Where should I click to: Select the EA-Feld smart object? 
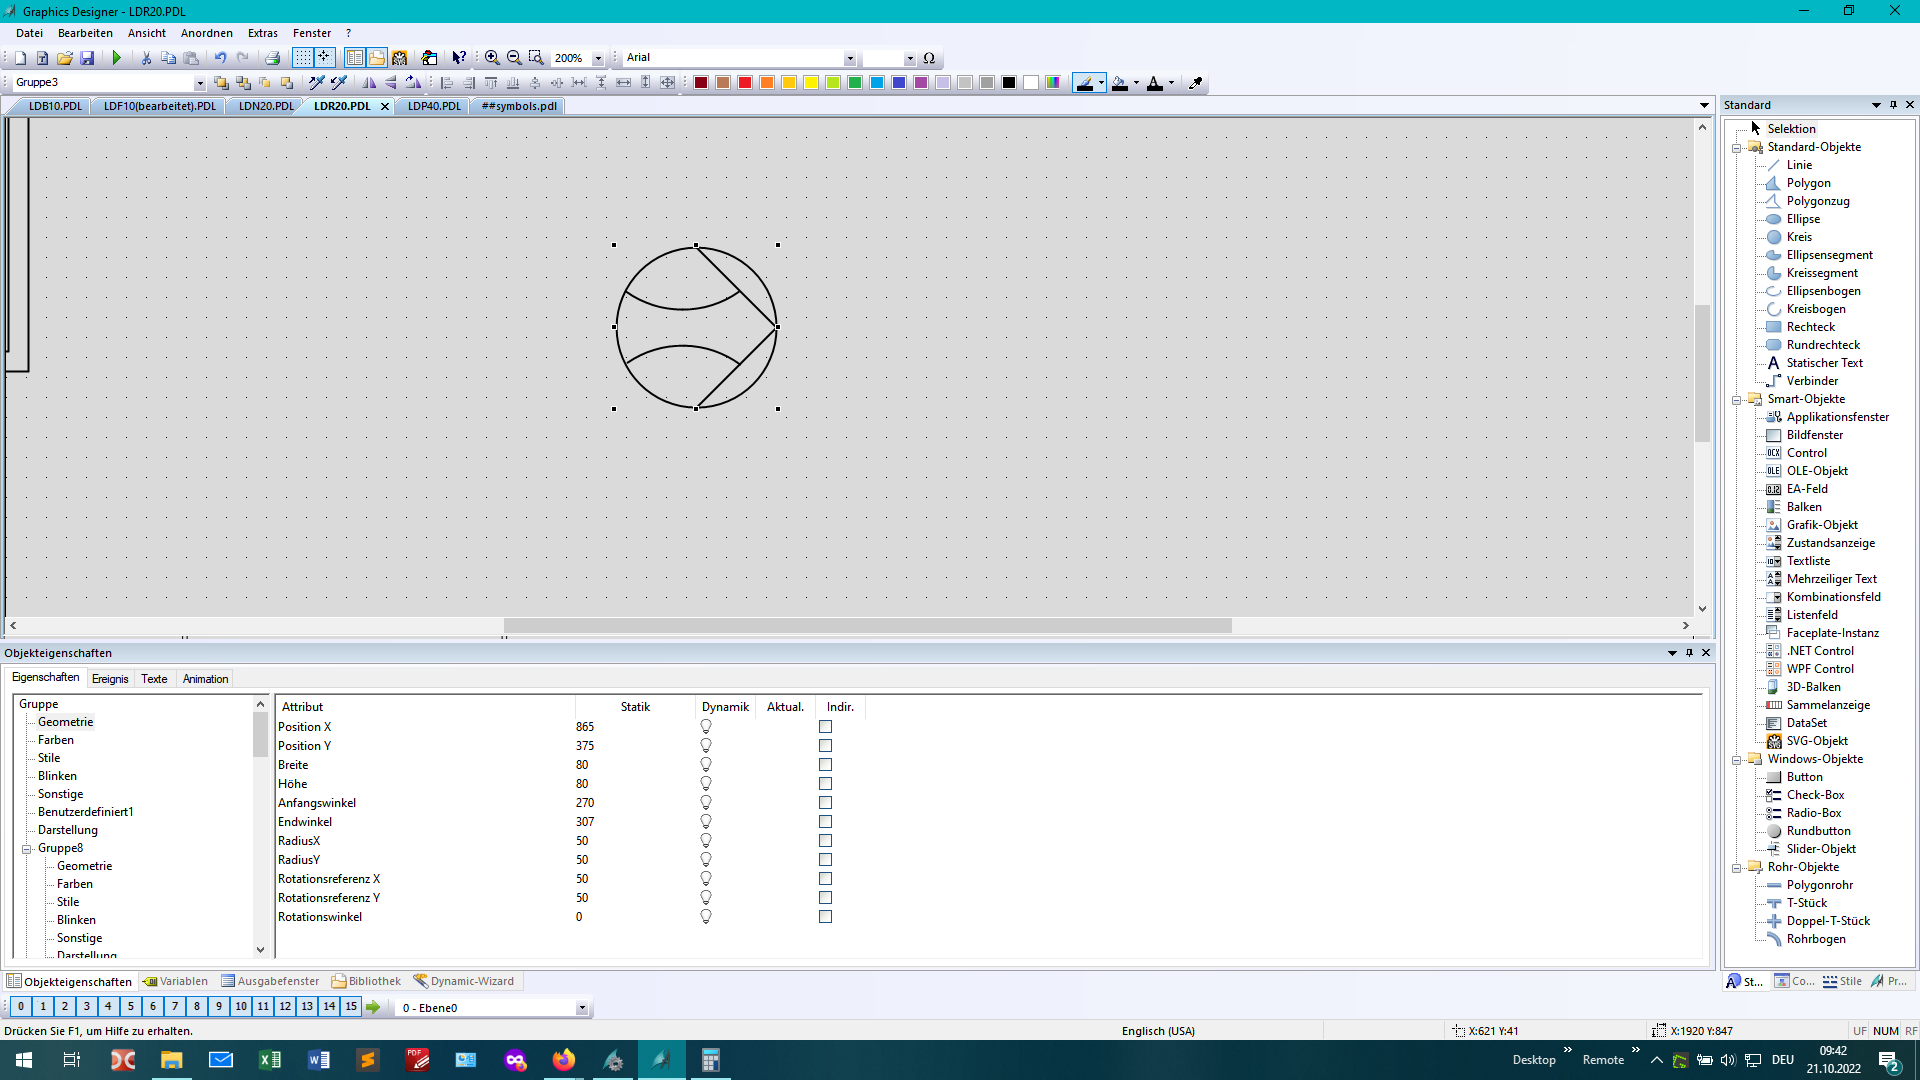(1806, 489)
